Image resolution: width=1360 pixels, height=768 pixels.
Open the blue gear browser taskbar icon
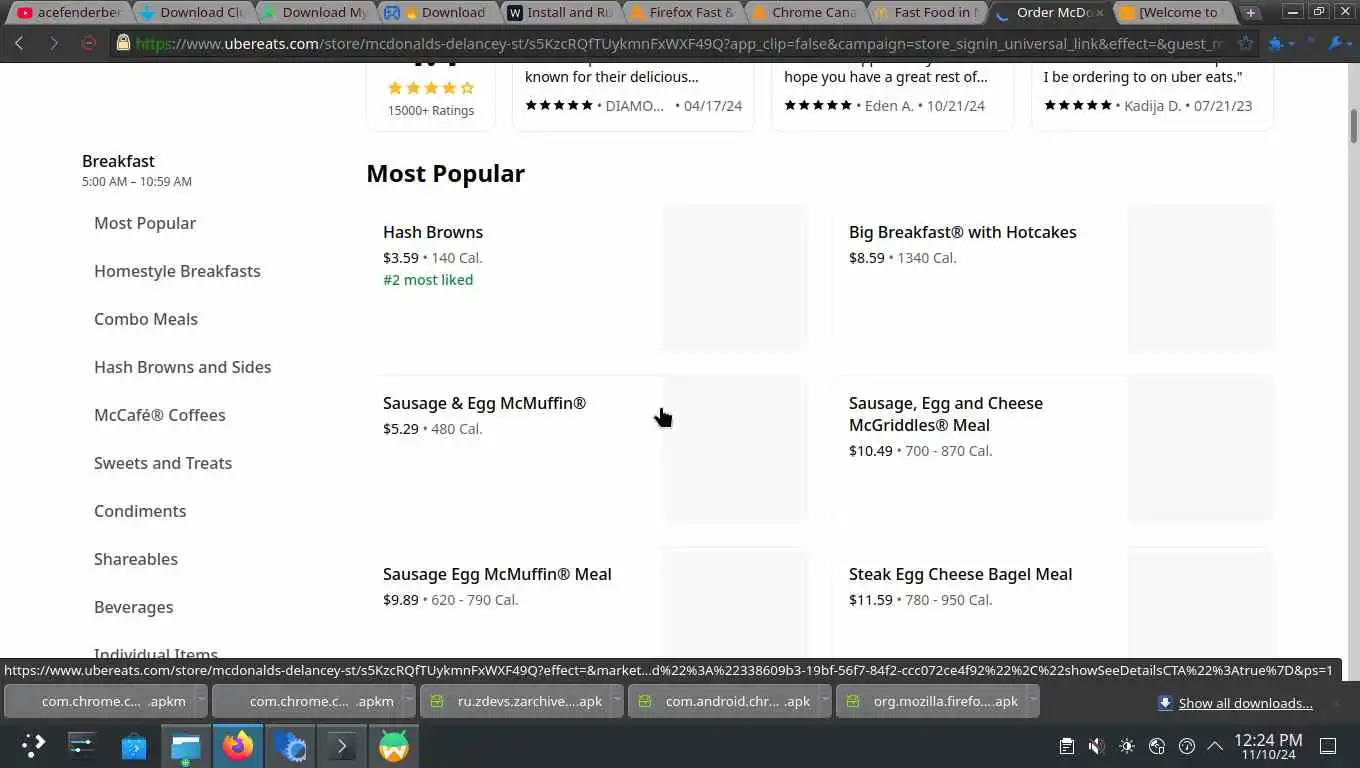click(290, 745)
